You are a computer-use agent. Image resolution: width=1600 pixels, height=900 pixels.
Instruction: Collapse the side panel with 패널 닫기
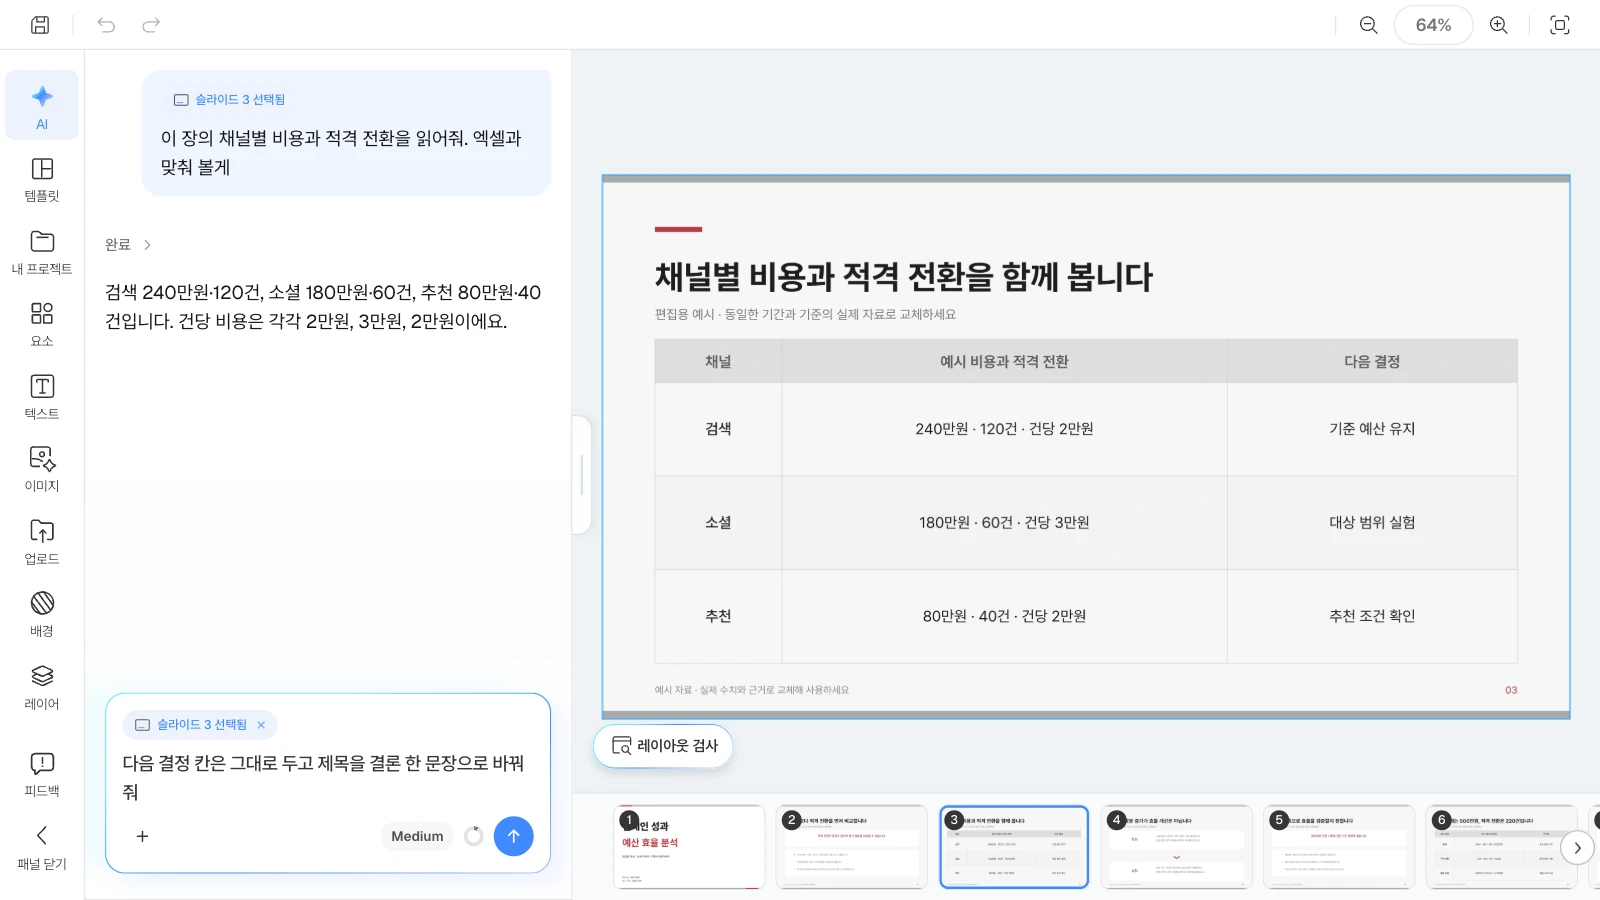42,847
